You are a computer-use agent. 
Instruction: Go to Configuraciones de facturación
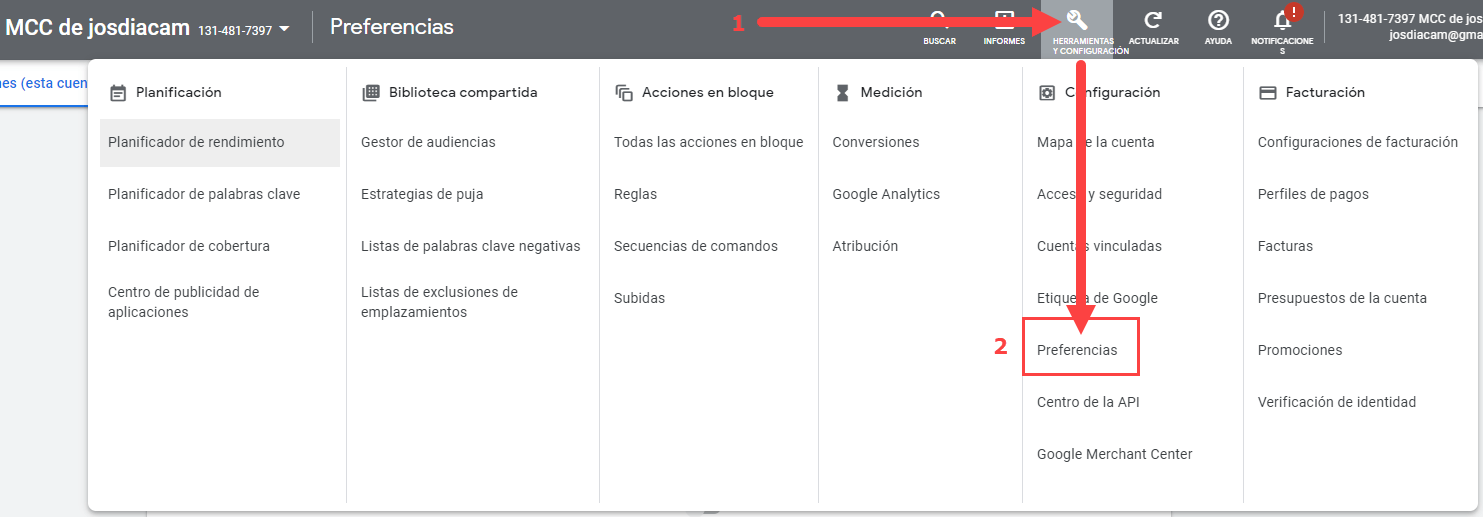(x=1357, y=142)
